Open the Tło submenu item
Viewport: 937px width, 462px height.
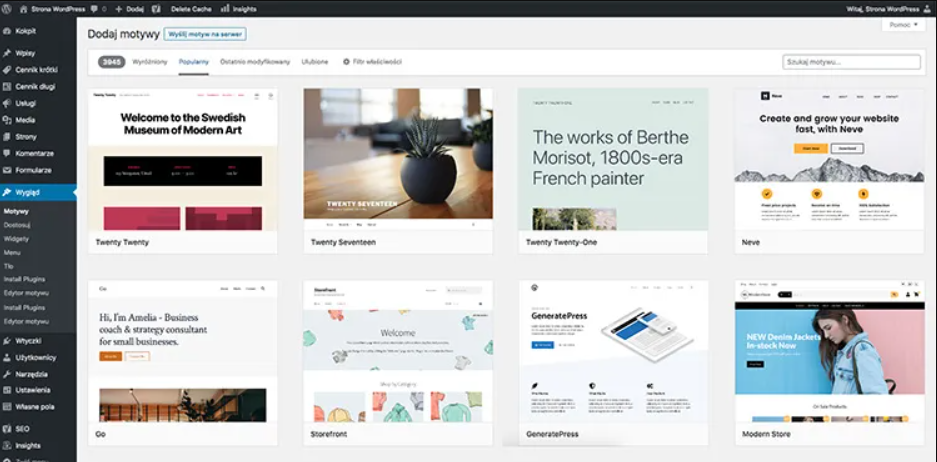(8, 267)
